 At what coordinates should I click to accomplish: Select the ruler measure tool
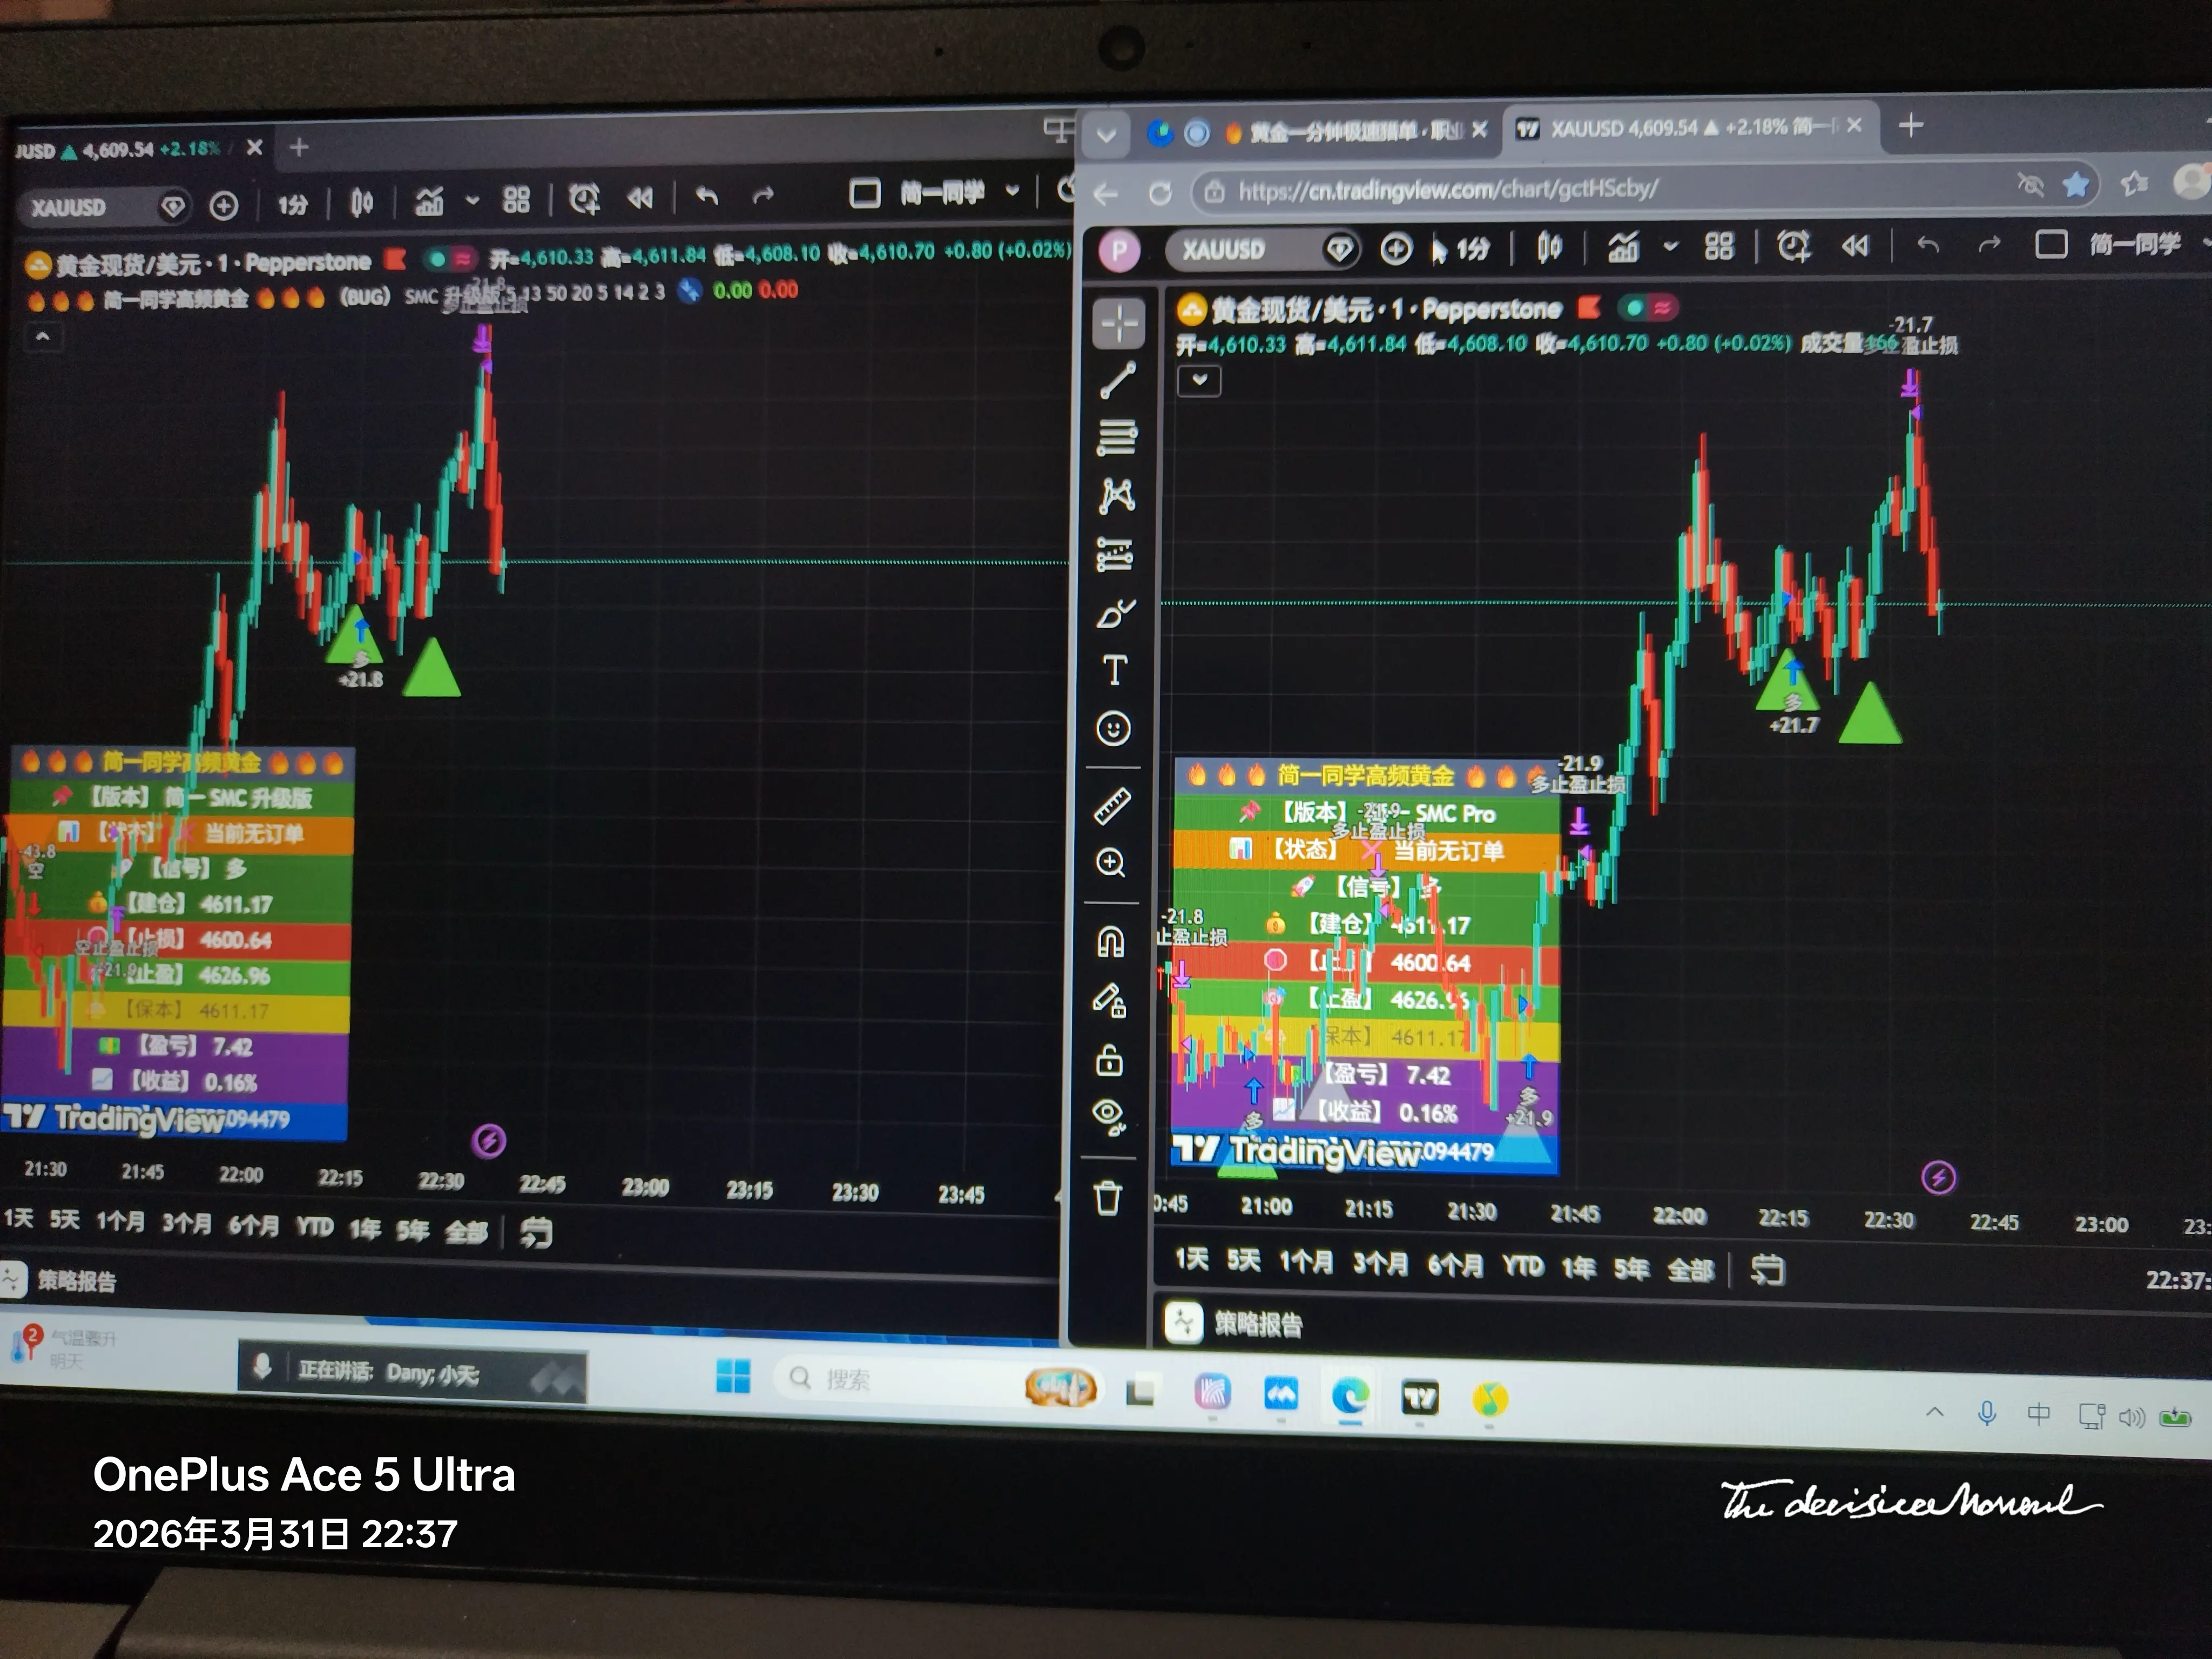point(1113,805)
